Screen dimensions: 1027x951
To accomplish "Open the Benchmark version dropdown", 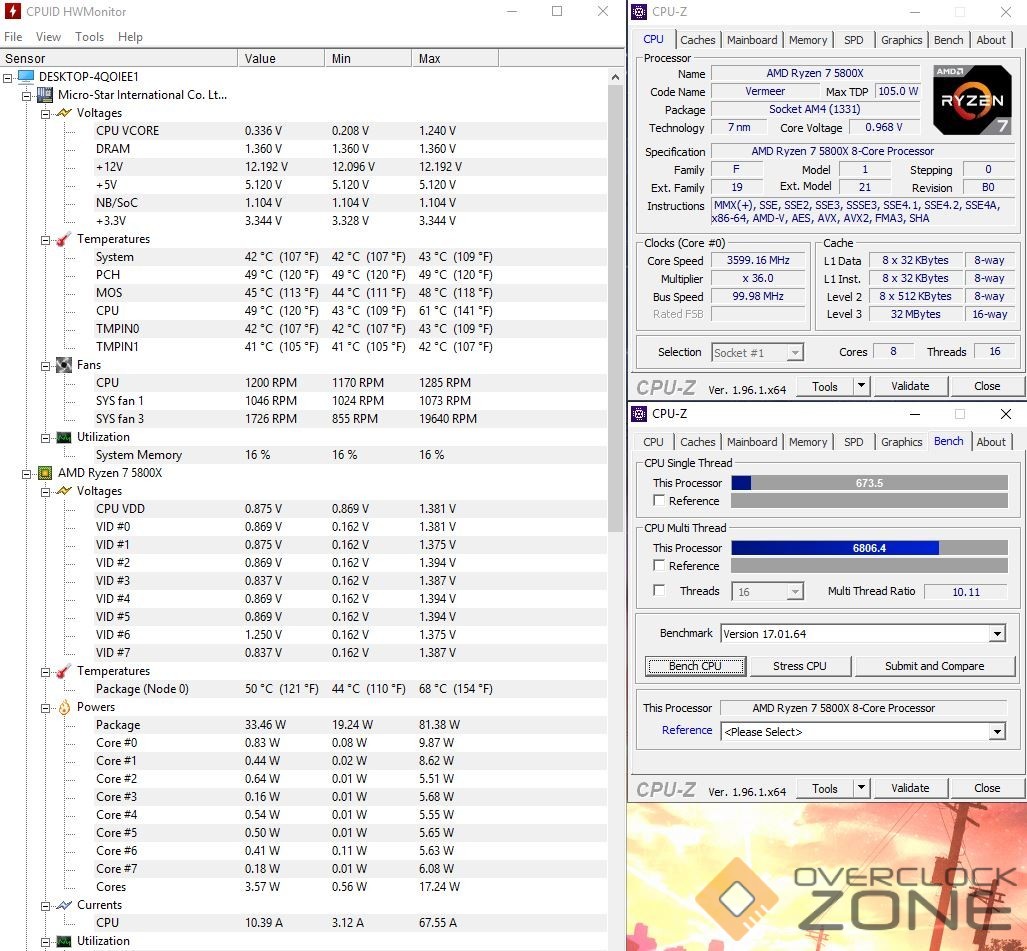I will coord(996,634).
